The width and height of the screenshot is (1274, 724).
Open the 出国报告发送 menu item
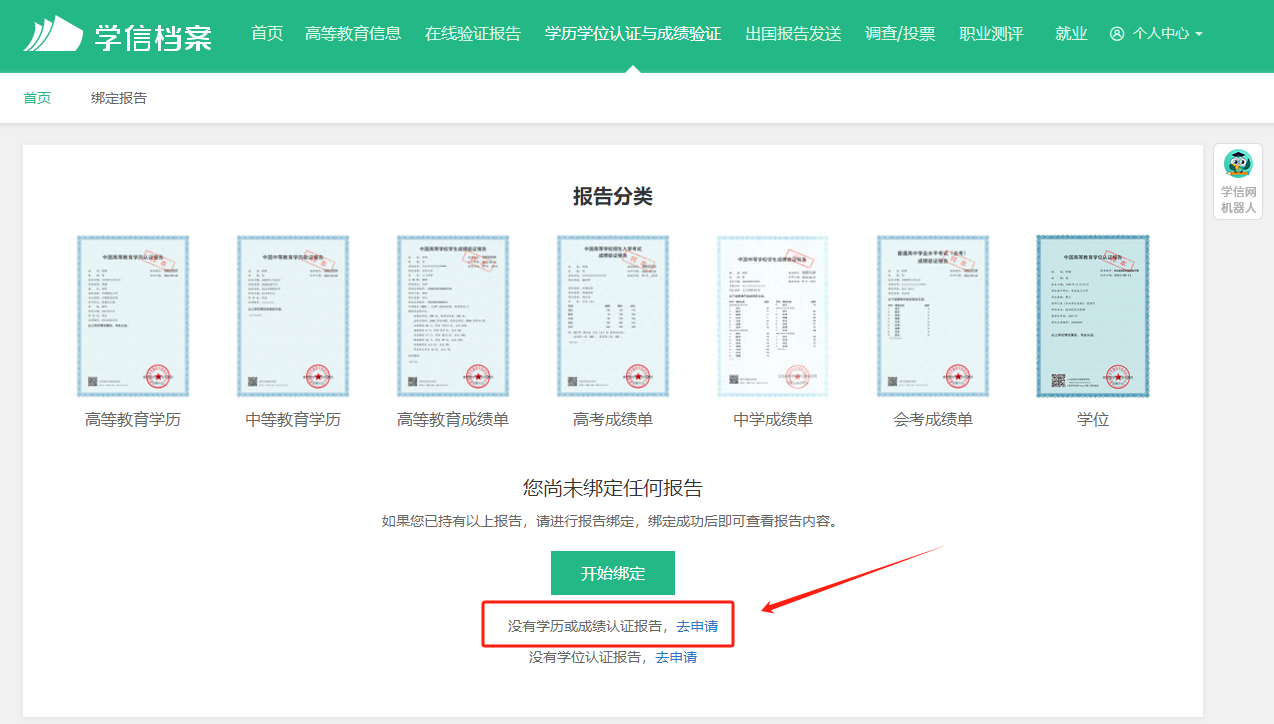pyautogui.click(x=793, y=34)
